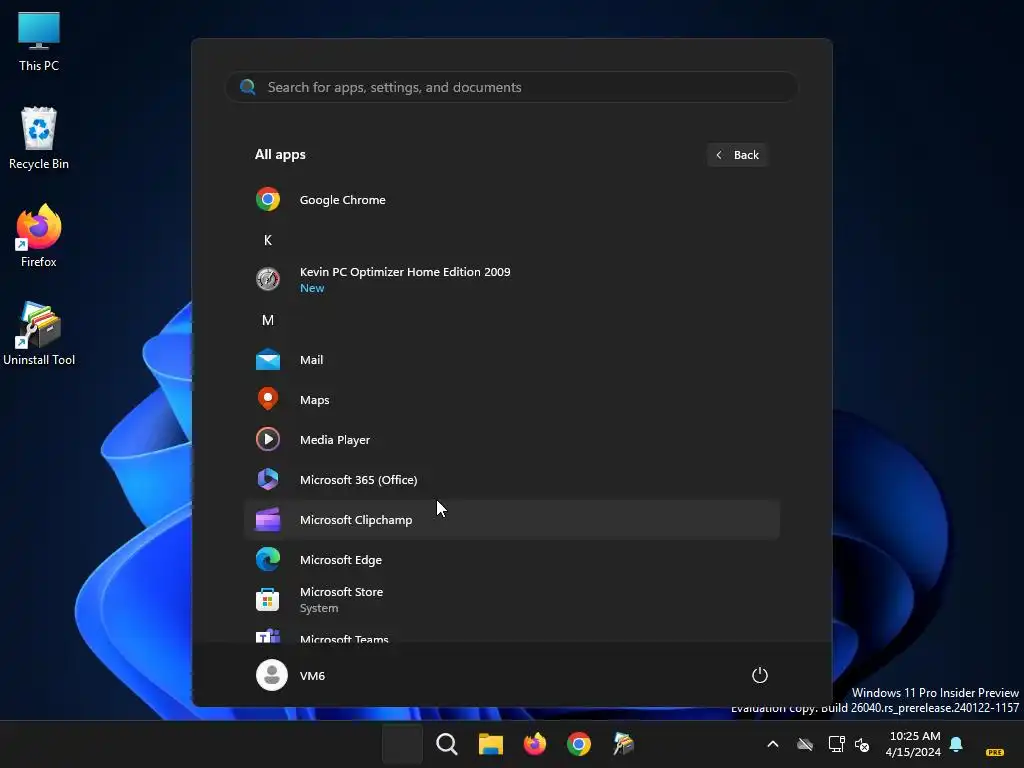Image resolution: width=1024 pixels, height=768 pixels.
Task: Open Microsoft 365 (Office)
Action: [511, 479]
